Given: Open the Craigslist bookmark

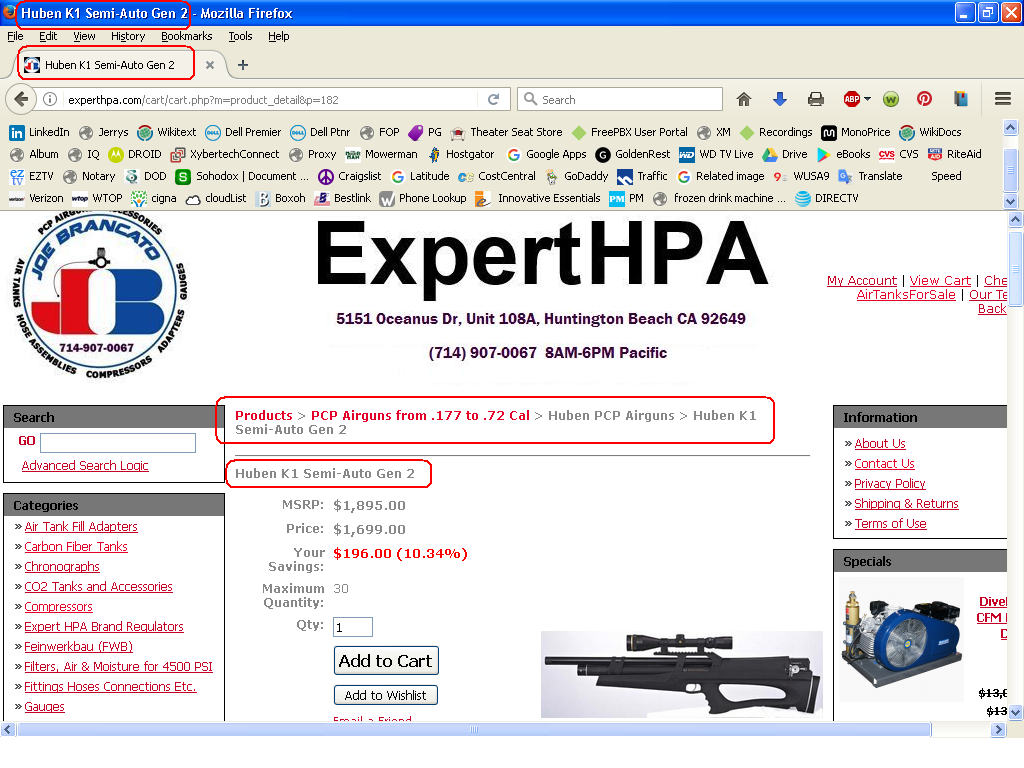Looking at the screenshot, I should click(x=349, y=176).
